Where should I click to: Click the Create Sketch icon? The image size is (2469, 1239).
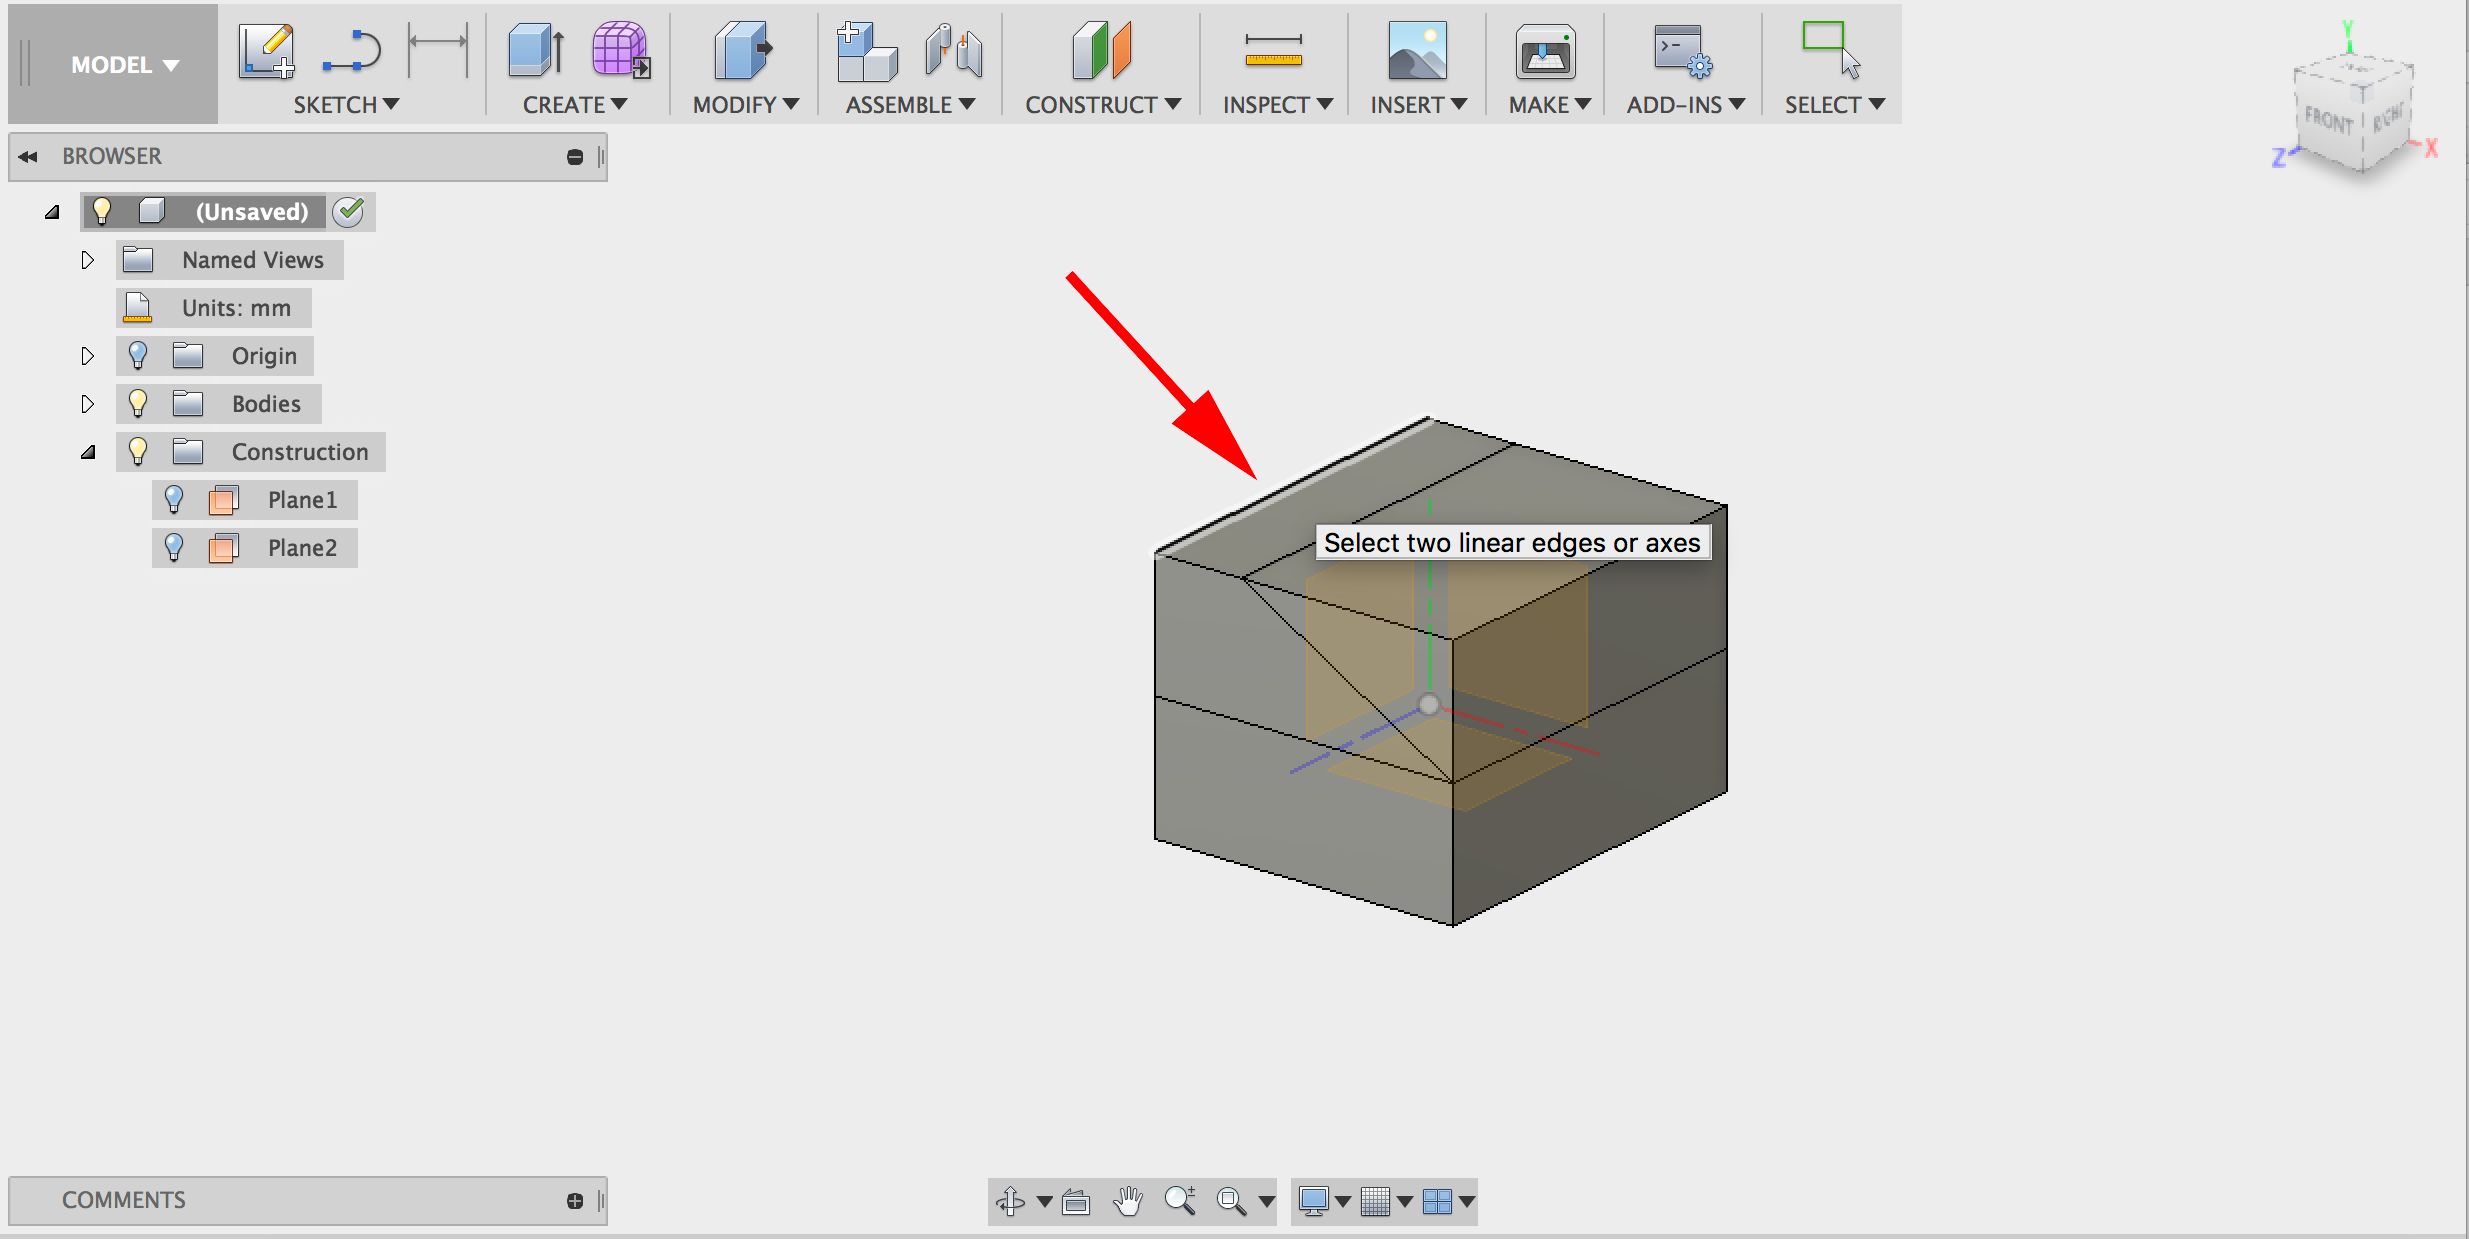267,51
